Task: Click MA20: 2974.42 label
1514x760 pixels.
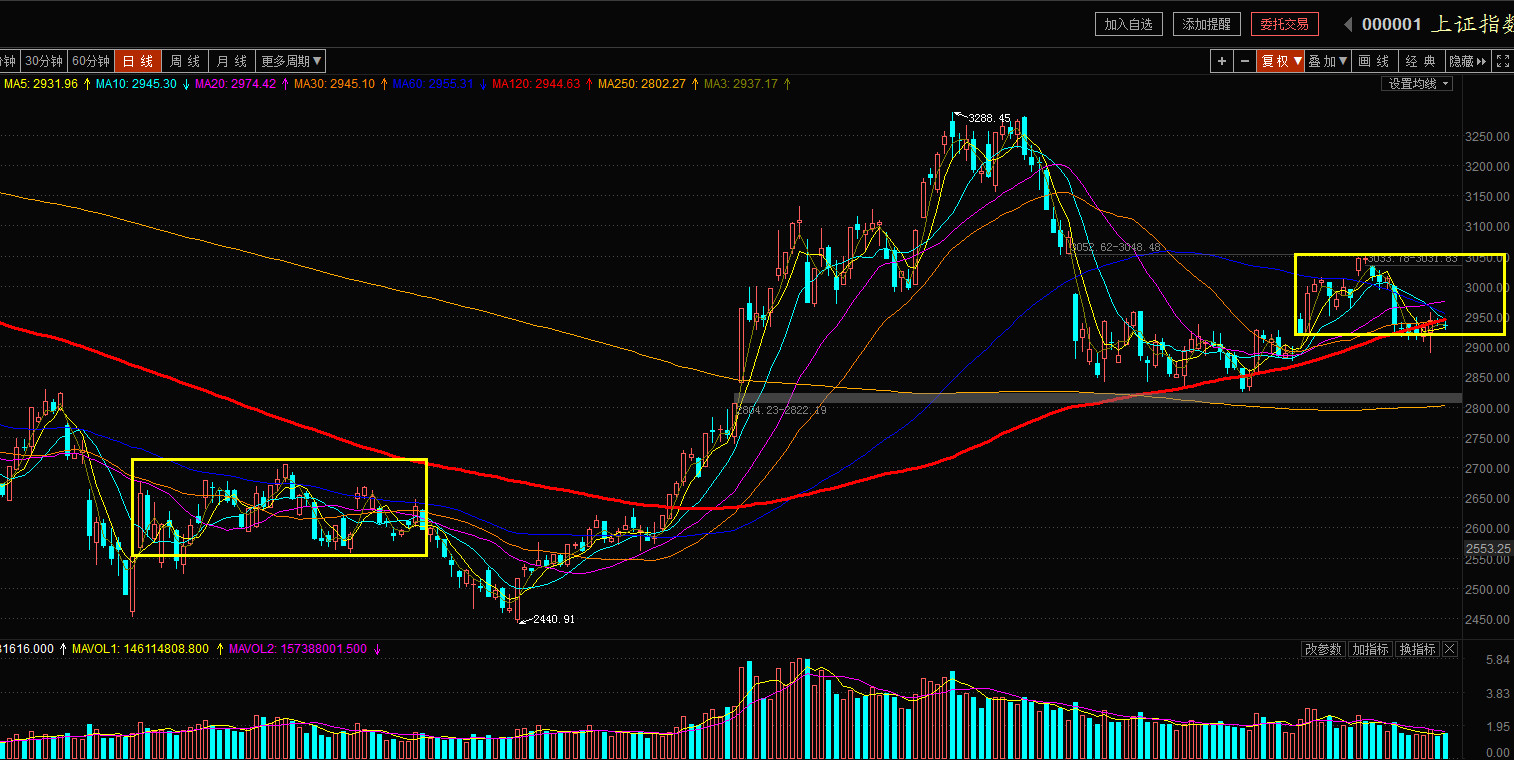Action: [x=235, y=84]
